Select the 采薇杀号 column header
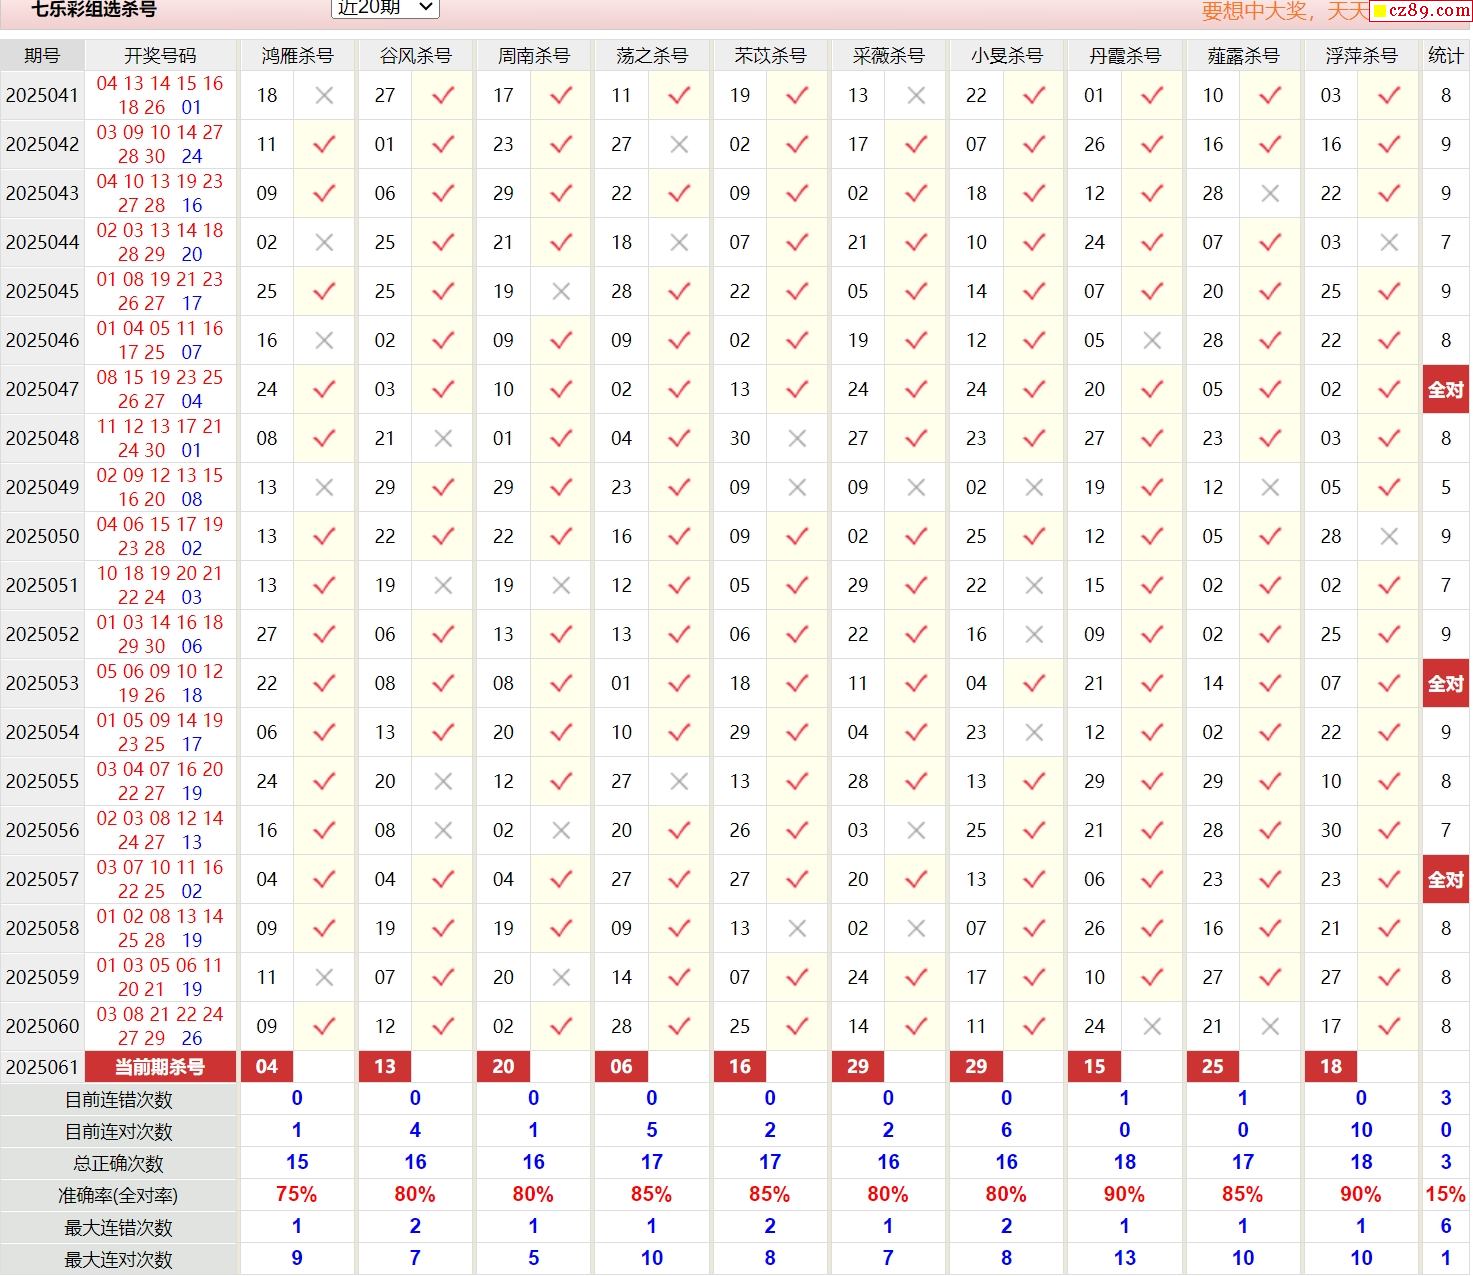Viewport: 1473px width, 1276px height. [888, 56]
